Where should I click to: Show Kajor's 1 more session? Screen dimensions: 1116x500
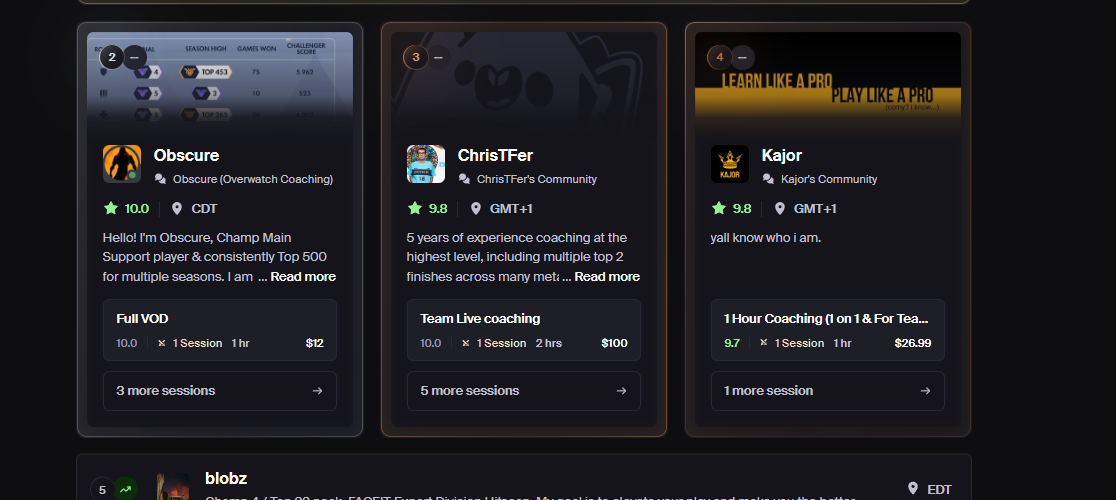828,390
